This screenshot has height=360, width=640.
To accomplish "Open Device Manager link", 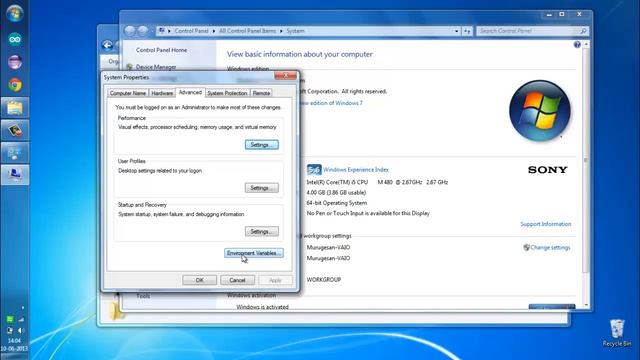I will click(x=156, y=67).
